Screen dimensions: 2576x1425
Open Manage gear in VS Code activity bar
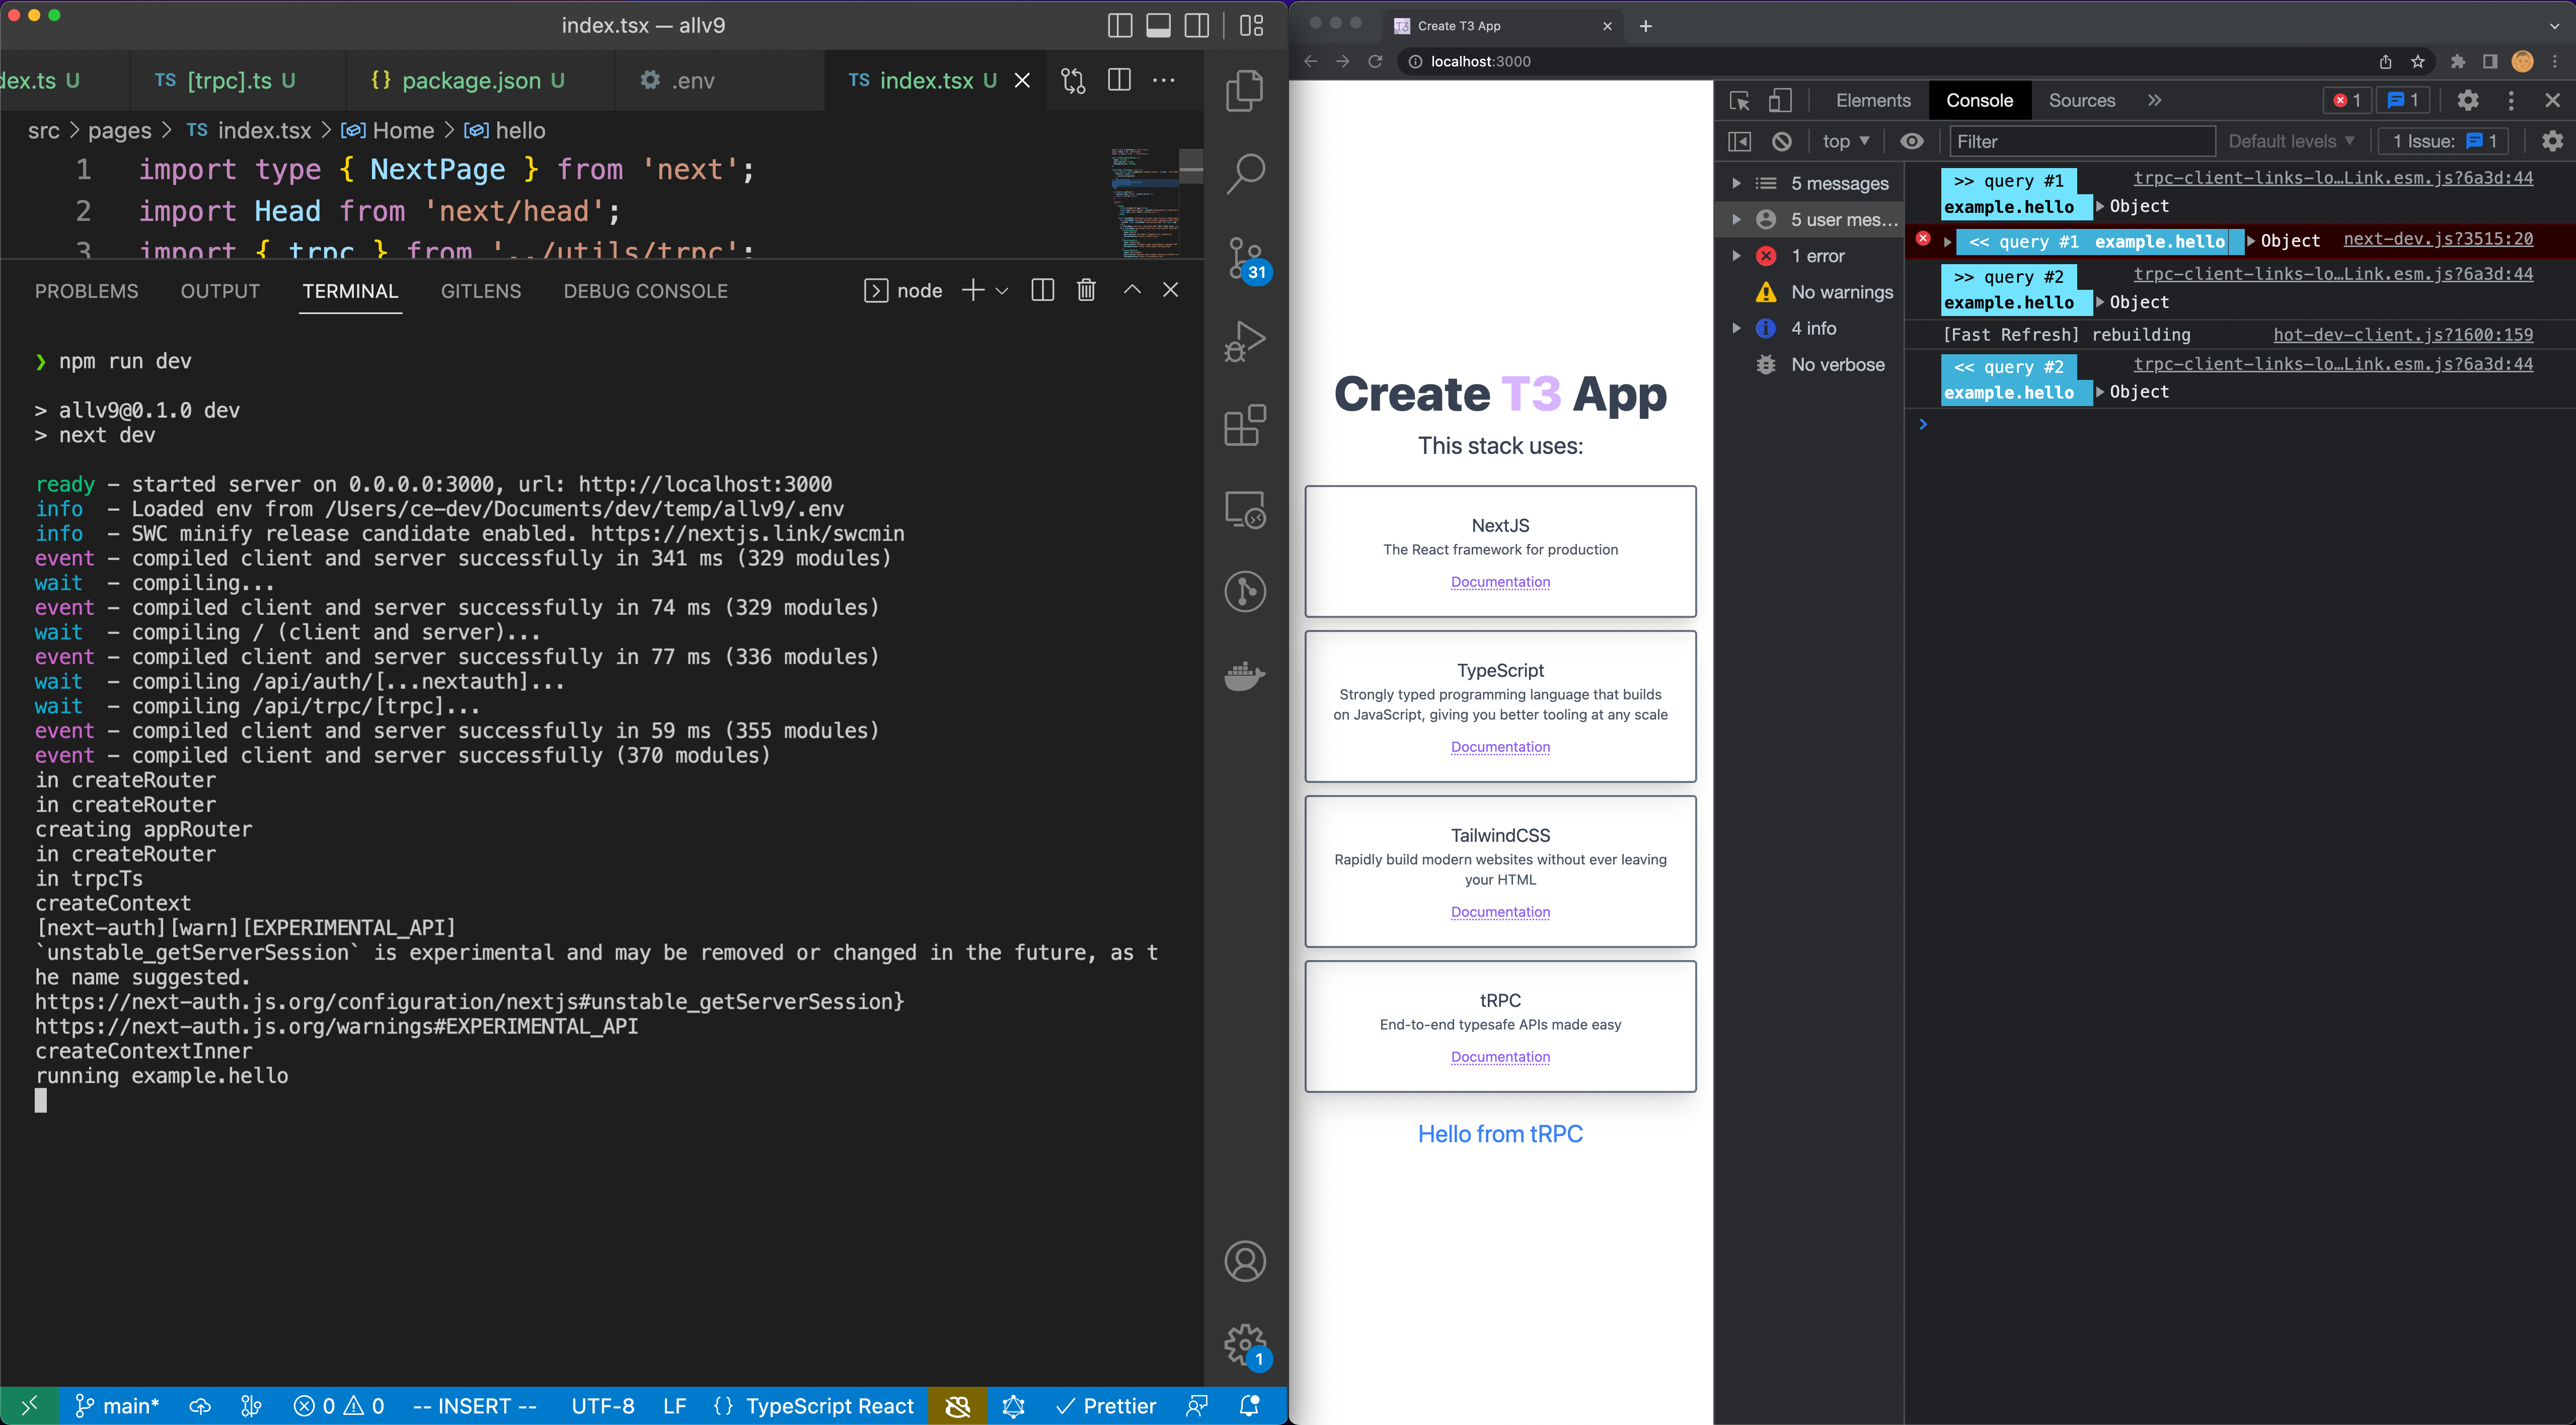(1245, 1345)
